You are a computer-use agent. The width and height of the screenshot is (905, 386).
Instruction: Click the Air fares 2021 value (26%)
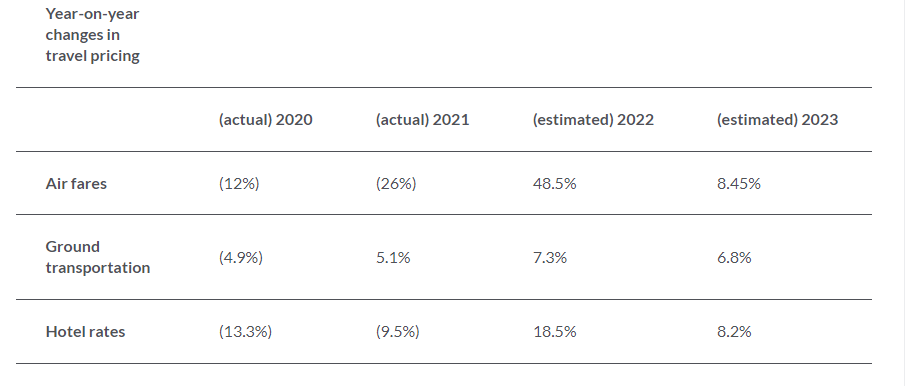(396, 183)
